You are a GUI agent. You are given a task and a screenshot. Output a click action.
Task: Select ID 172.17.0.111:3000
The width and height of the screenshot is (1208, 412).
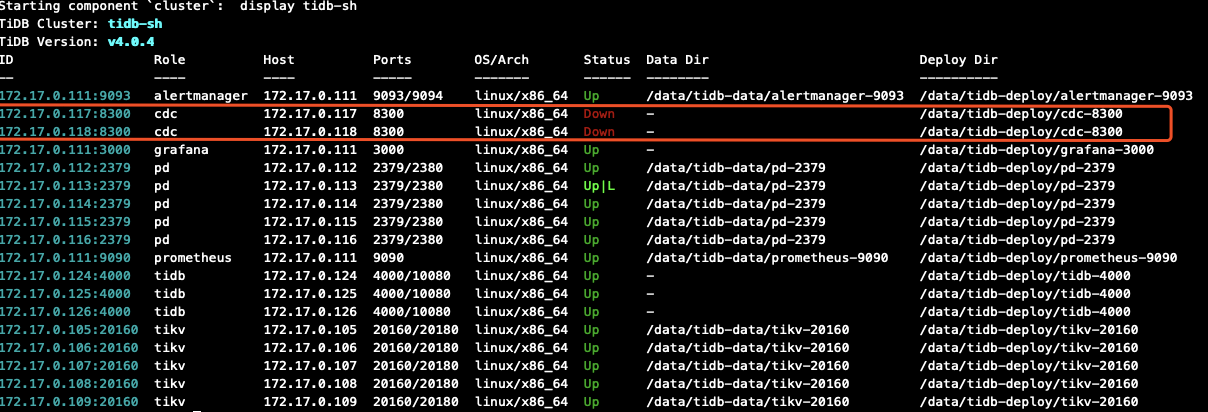(66, 150)
